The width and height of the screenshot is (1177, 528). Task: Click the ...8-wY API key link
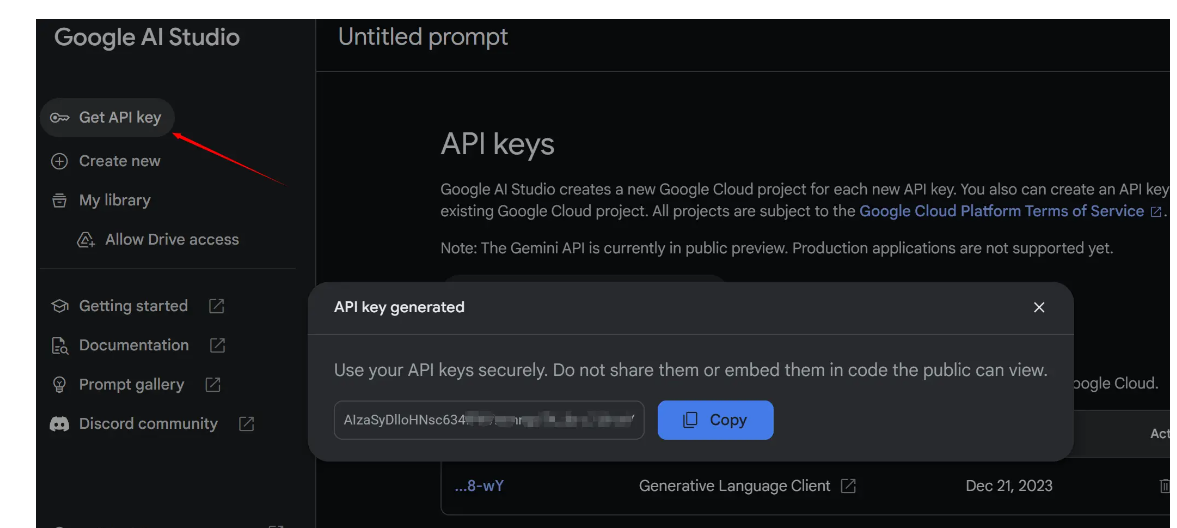tap(479, 486)
